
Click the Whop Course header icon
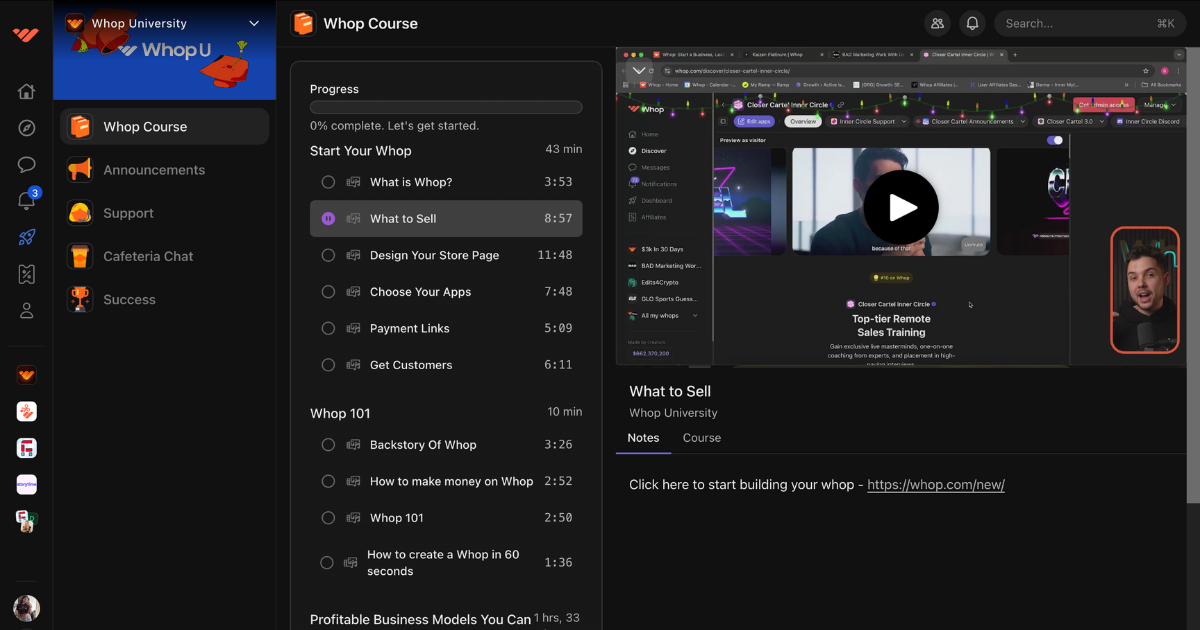302,23
